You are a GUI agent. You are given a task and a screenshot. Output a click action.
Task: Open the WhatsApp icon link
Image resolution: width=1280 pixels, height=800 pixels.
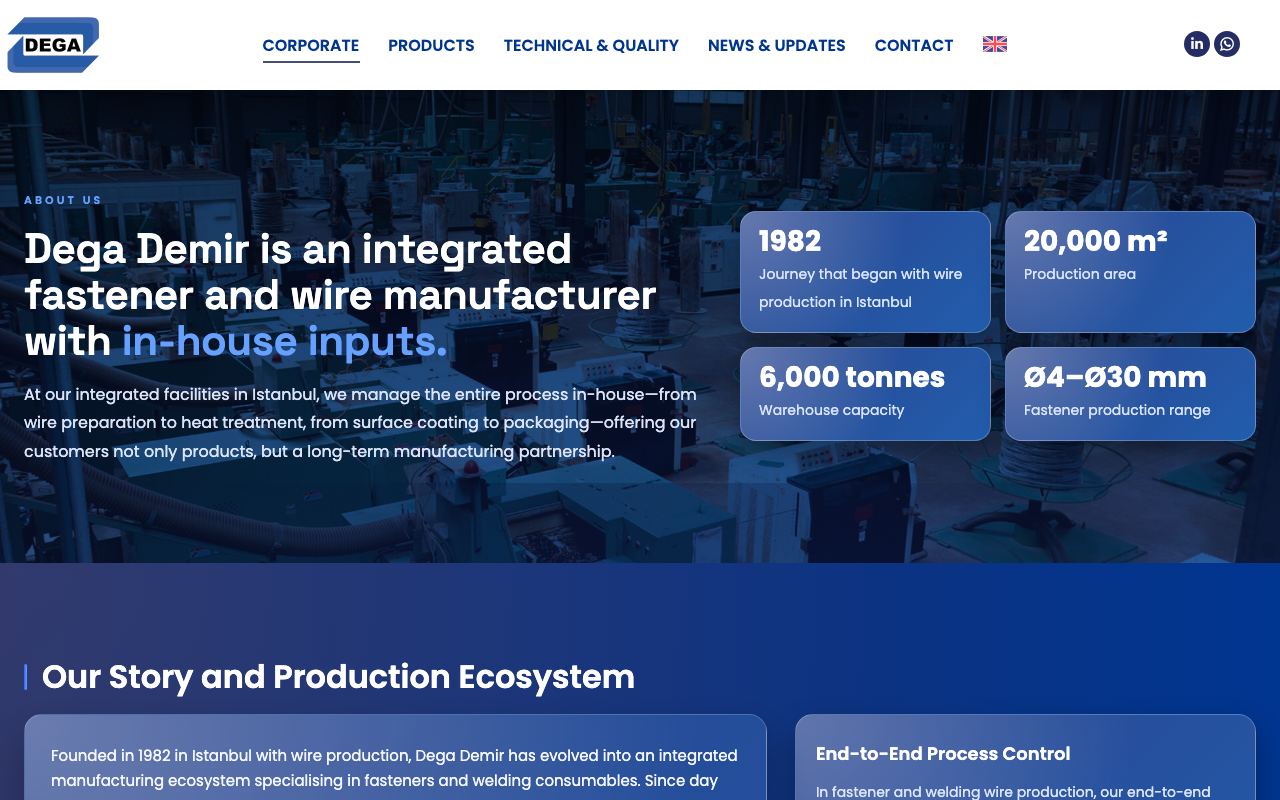tap(1227, 44)
